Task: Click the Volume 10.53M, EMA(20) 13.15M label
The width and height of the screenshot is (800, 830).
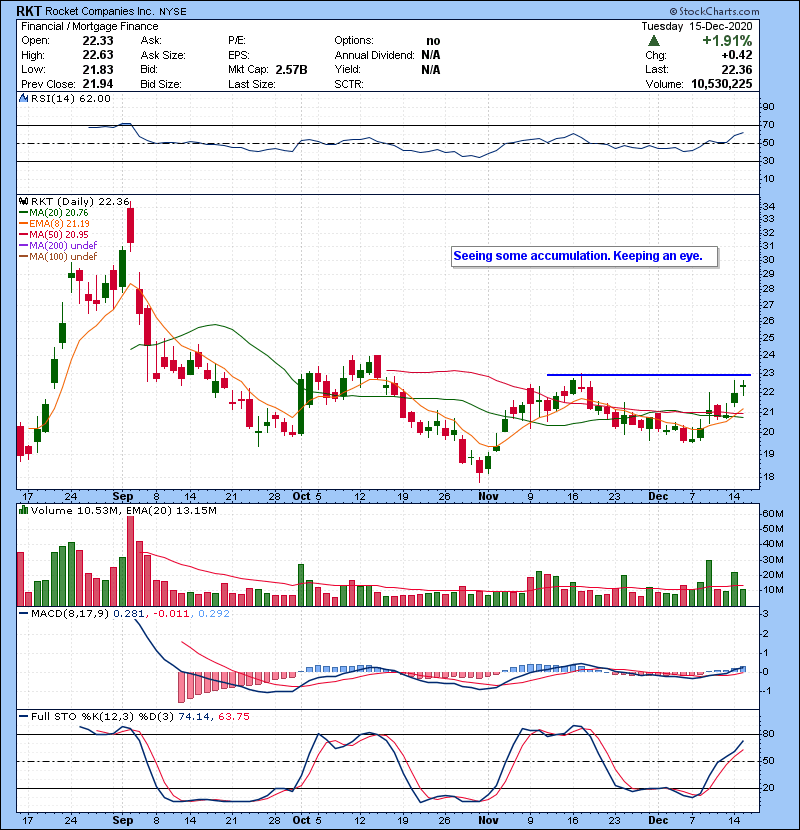Action: [124, 511]
